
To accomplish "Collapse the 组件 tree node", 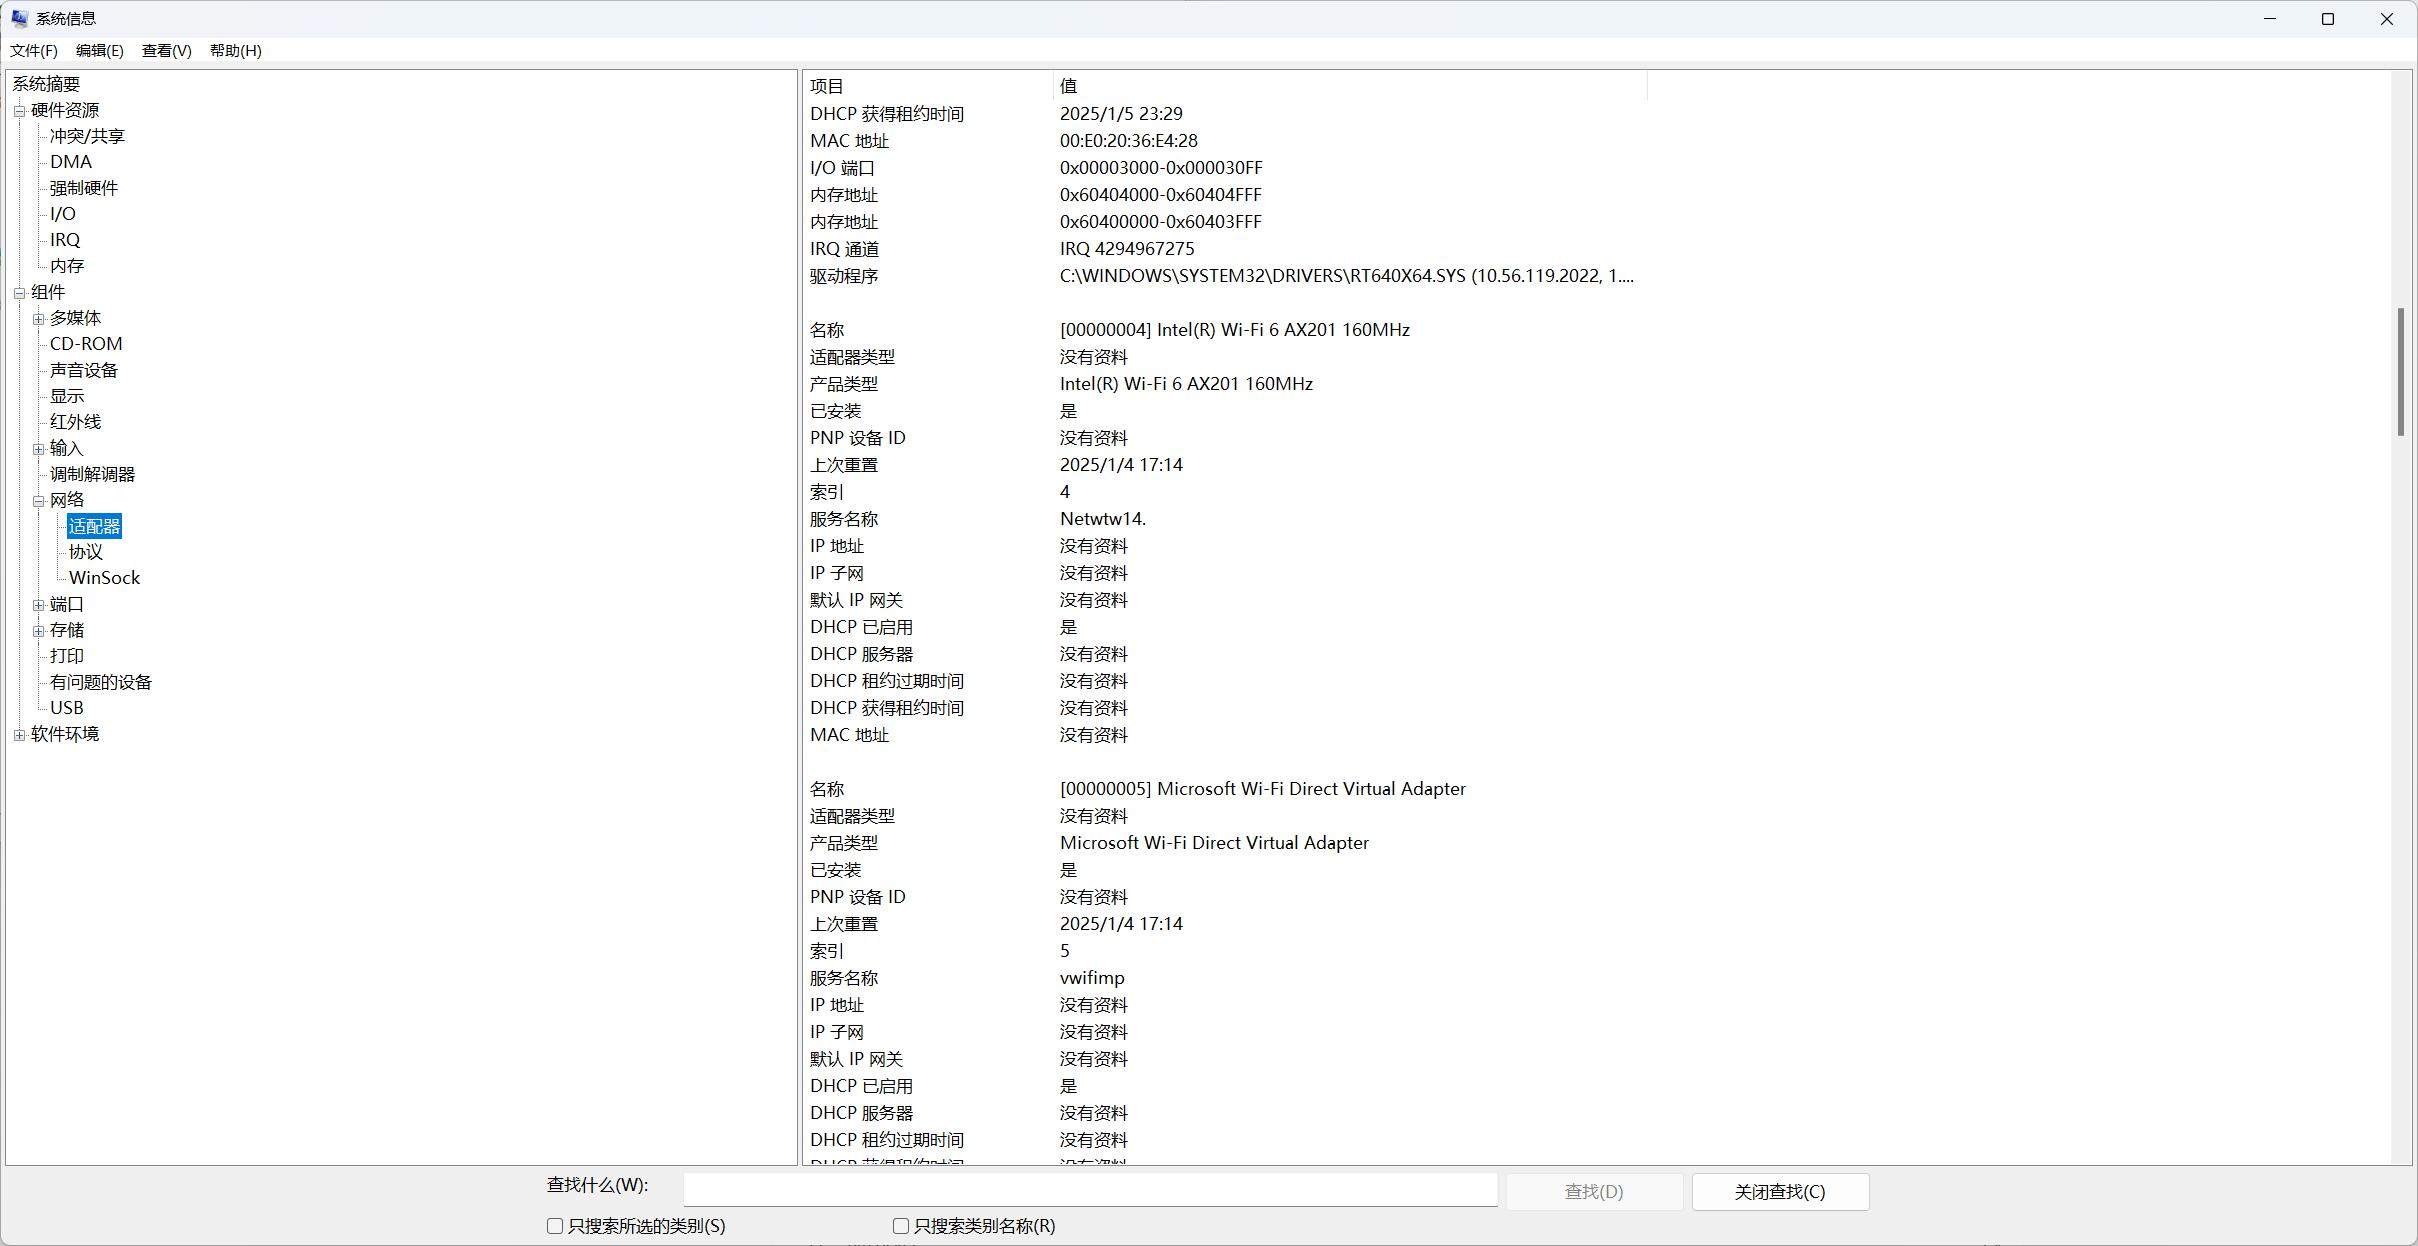I will click(19, 293).
